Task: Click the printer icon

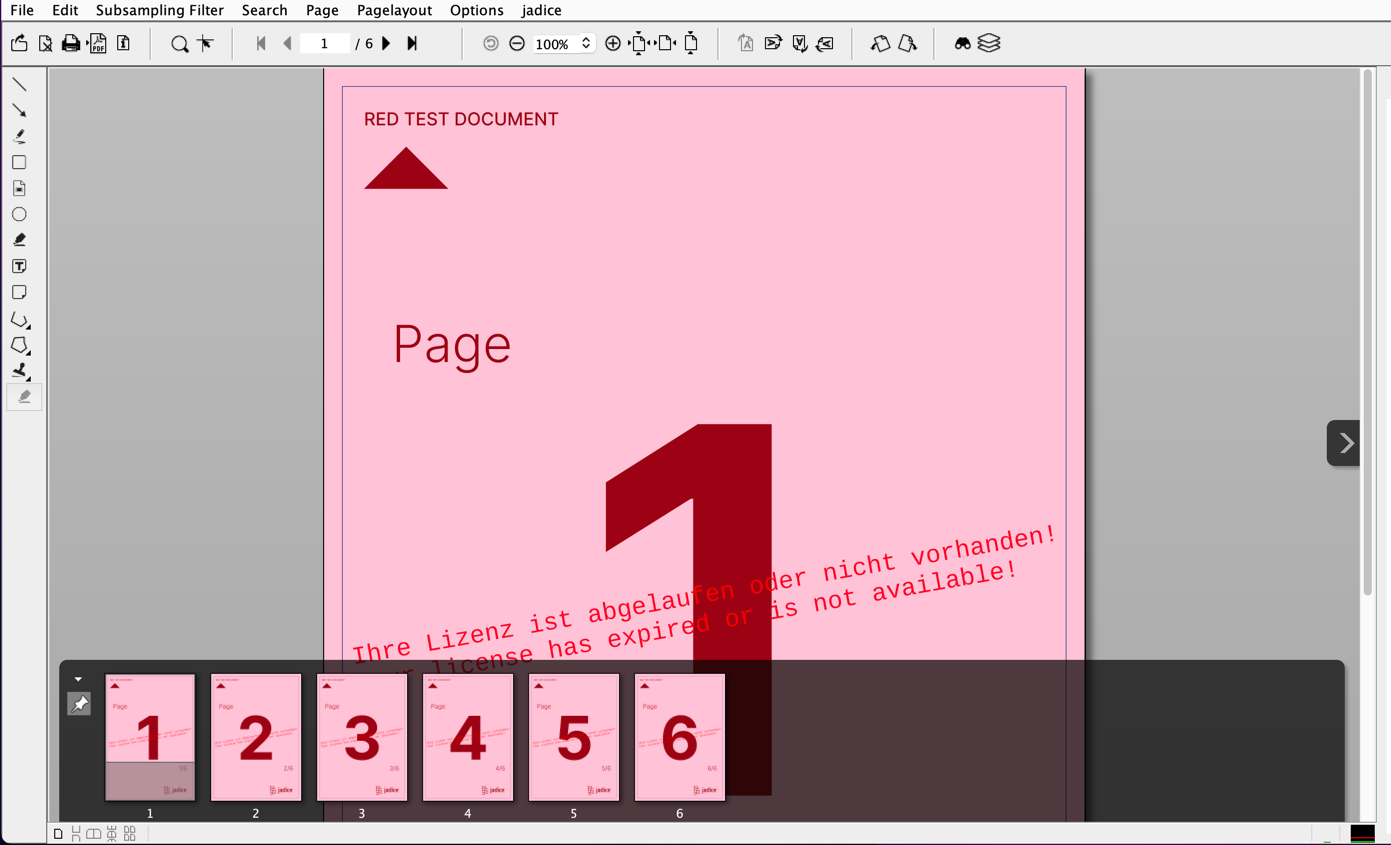Action: click(x=71, y=43)
